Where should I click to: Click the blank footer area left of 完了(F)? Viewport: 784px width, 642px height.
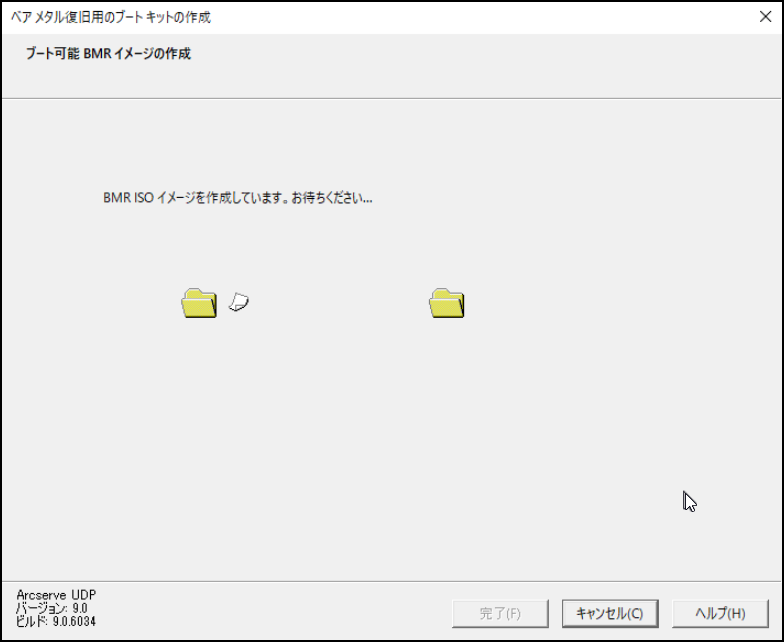point(270,614)
